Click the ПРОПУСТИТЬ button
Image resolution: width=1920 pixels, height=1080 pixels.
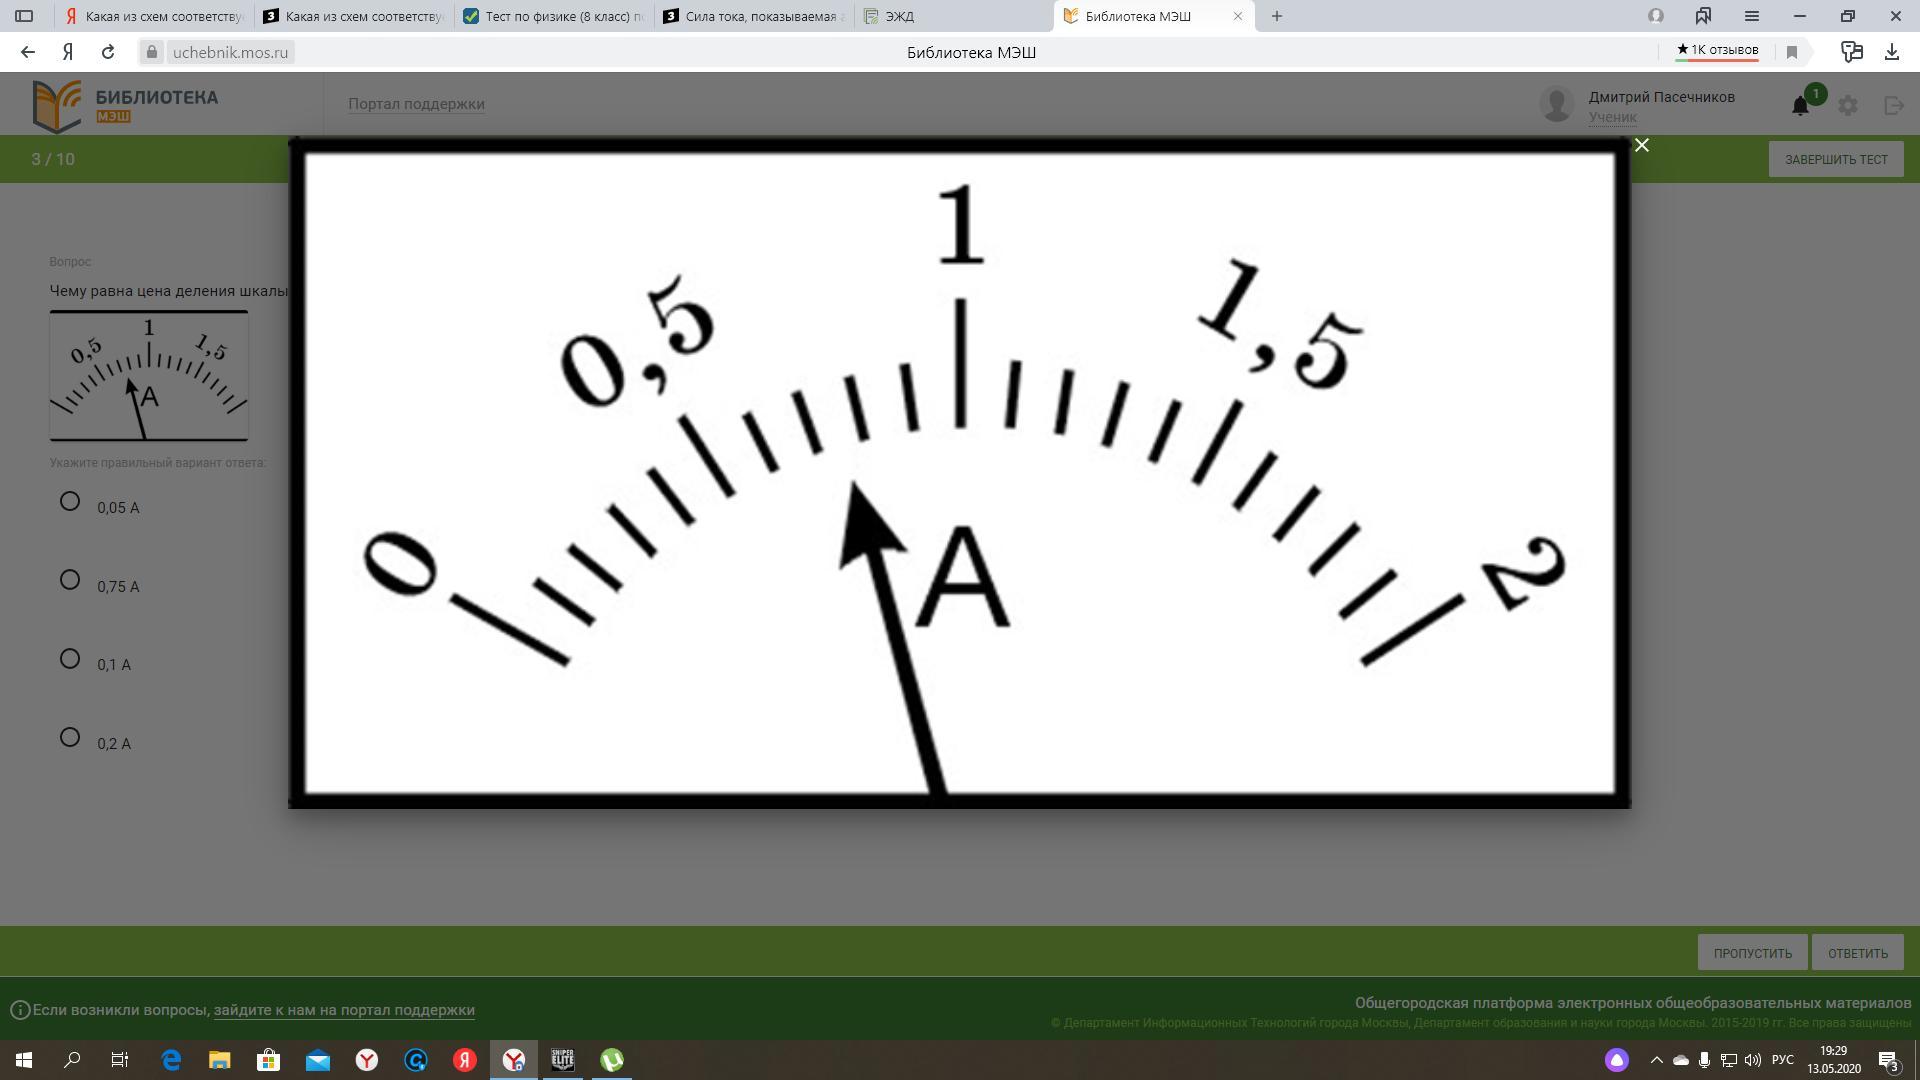pyautogui.click(x=1752, y=953)
